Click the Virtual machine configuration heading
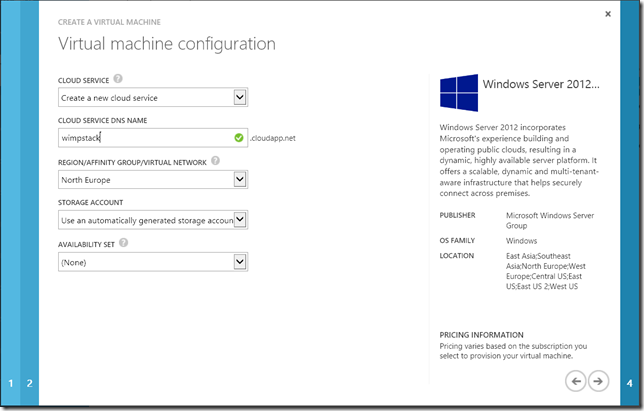Viewport: 644px width, 411px height. [x=167, y=44]
